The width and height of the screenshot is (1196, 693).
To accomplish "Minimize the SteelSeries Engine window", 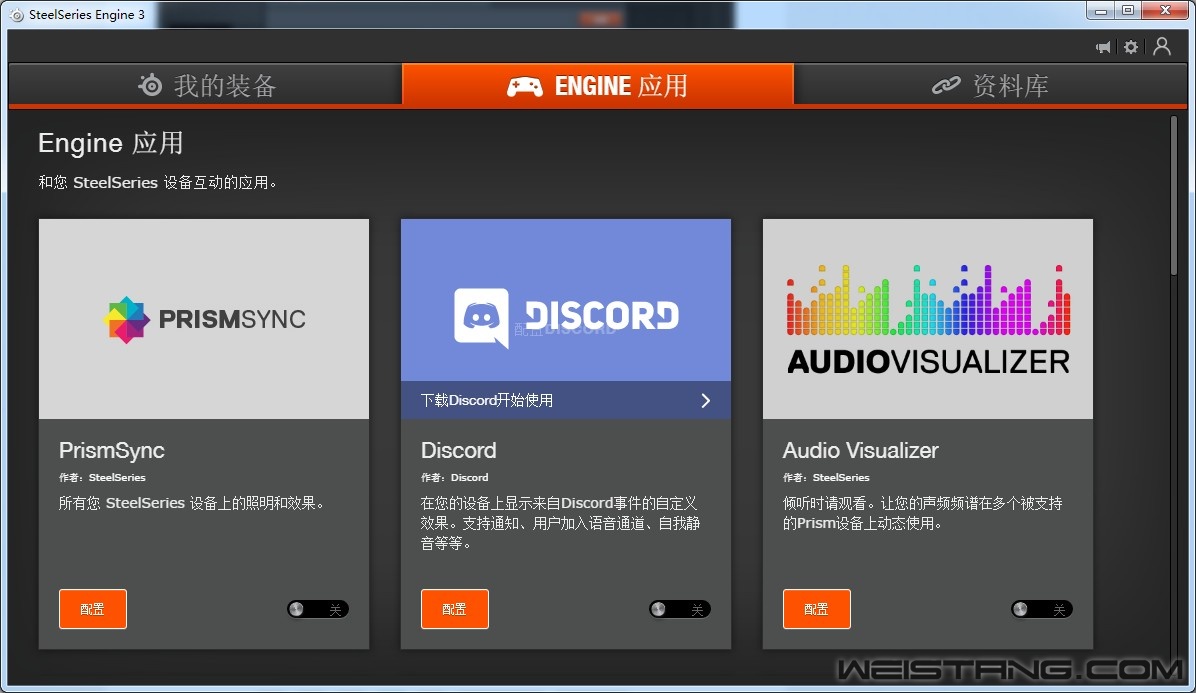I will (x=1101, y=11).
